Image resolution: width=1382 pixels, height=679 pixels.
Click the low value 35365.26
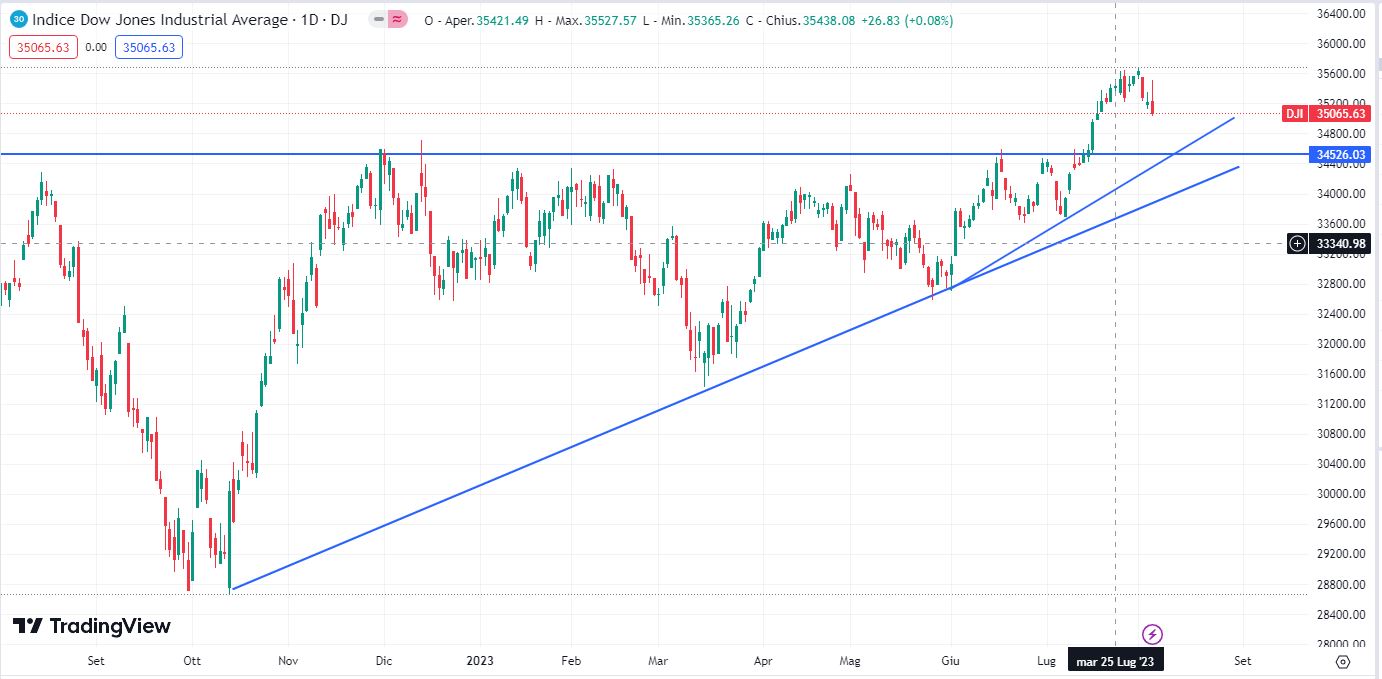pyautogui.click(x=713, y=20)
